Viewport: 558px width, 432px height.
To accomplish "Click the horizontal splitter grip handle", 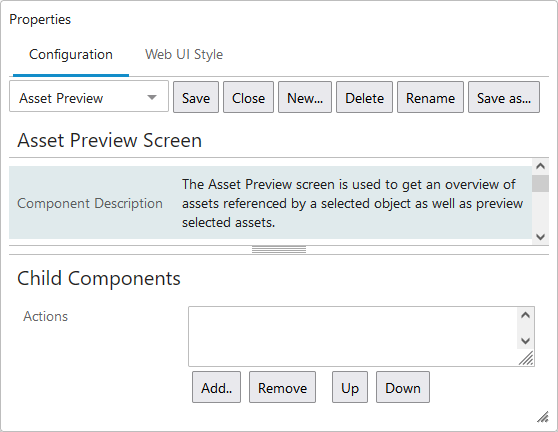I will (279, 249).
